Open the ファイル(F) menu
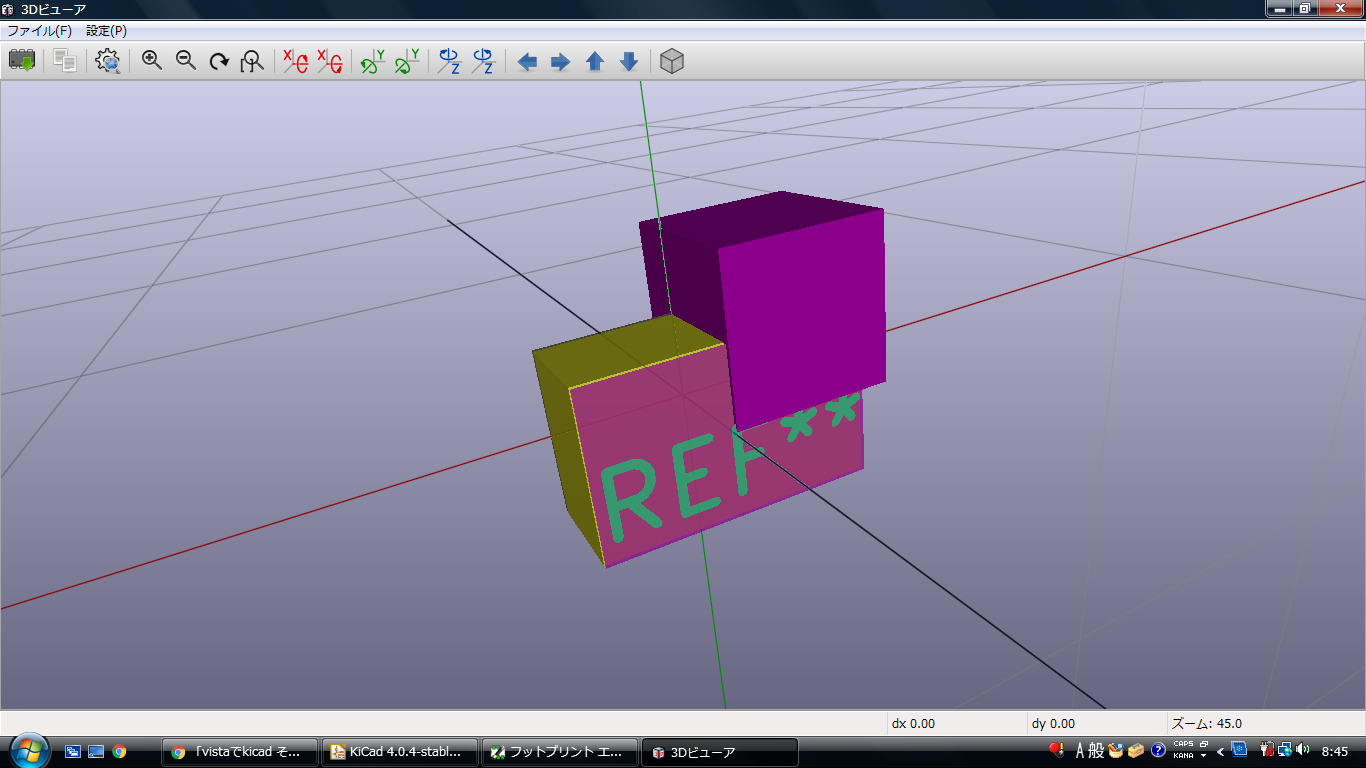 pyautogui.click(x=39, y=31)
